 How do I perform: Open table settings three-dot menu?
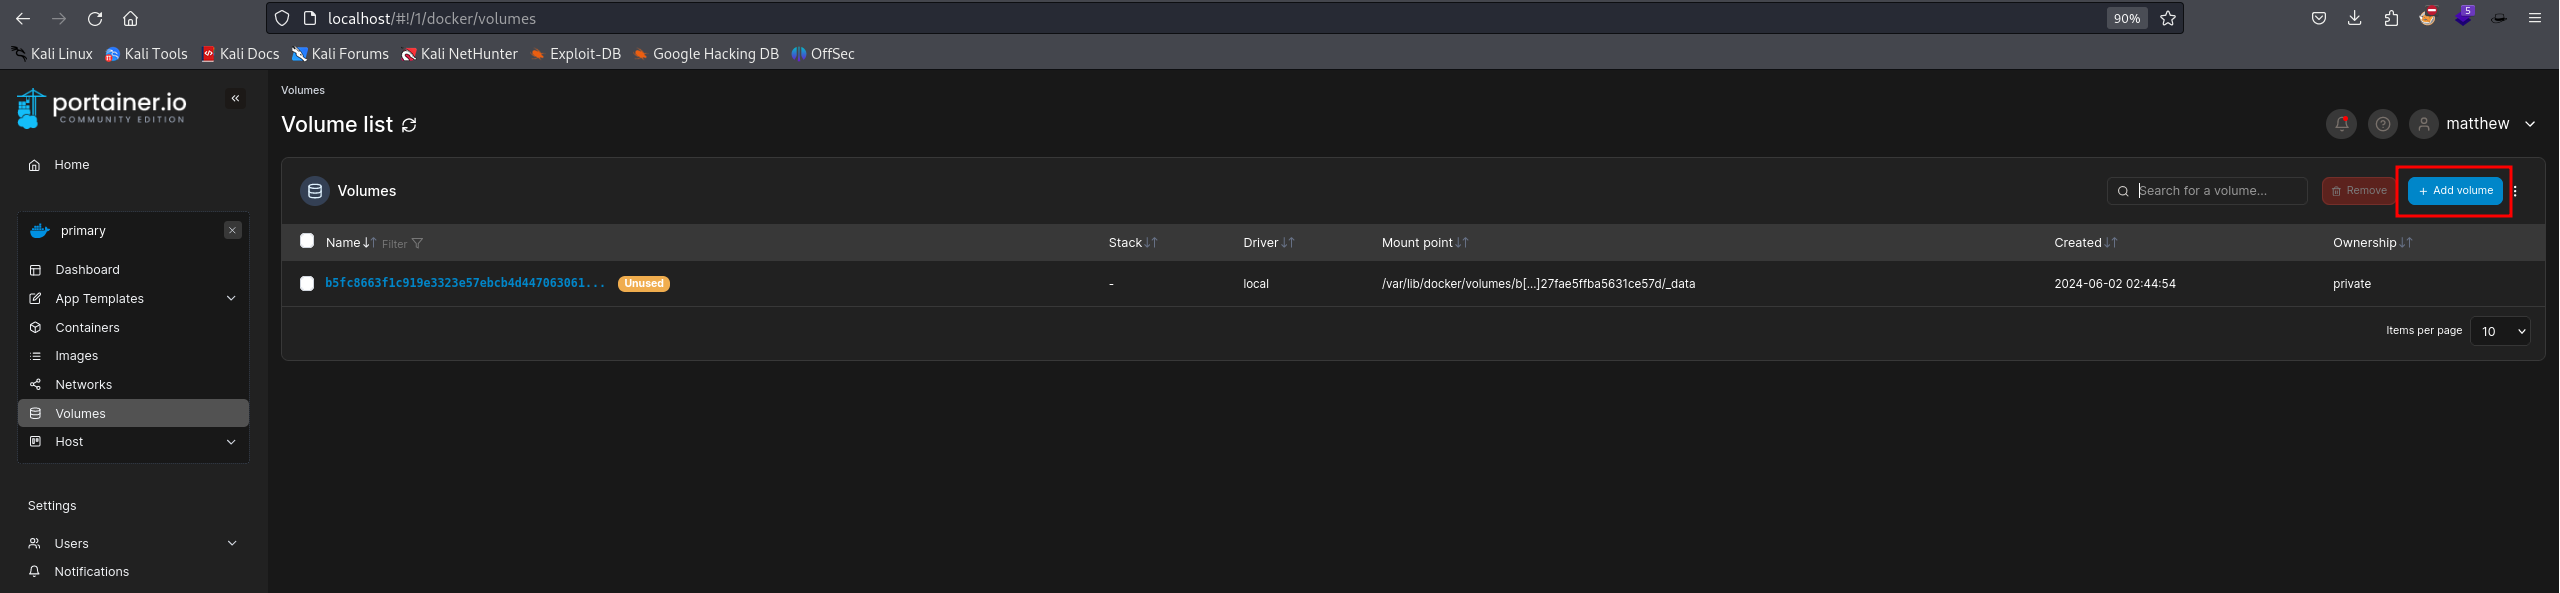2515,191
